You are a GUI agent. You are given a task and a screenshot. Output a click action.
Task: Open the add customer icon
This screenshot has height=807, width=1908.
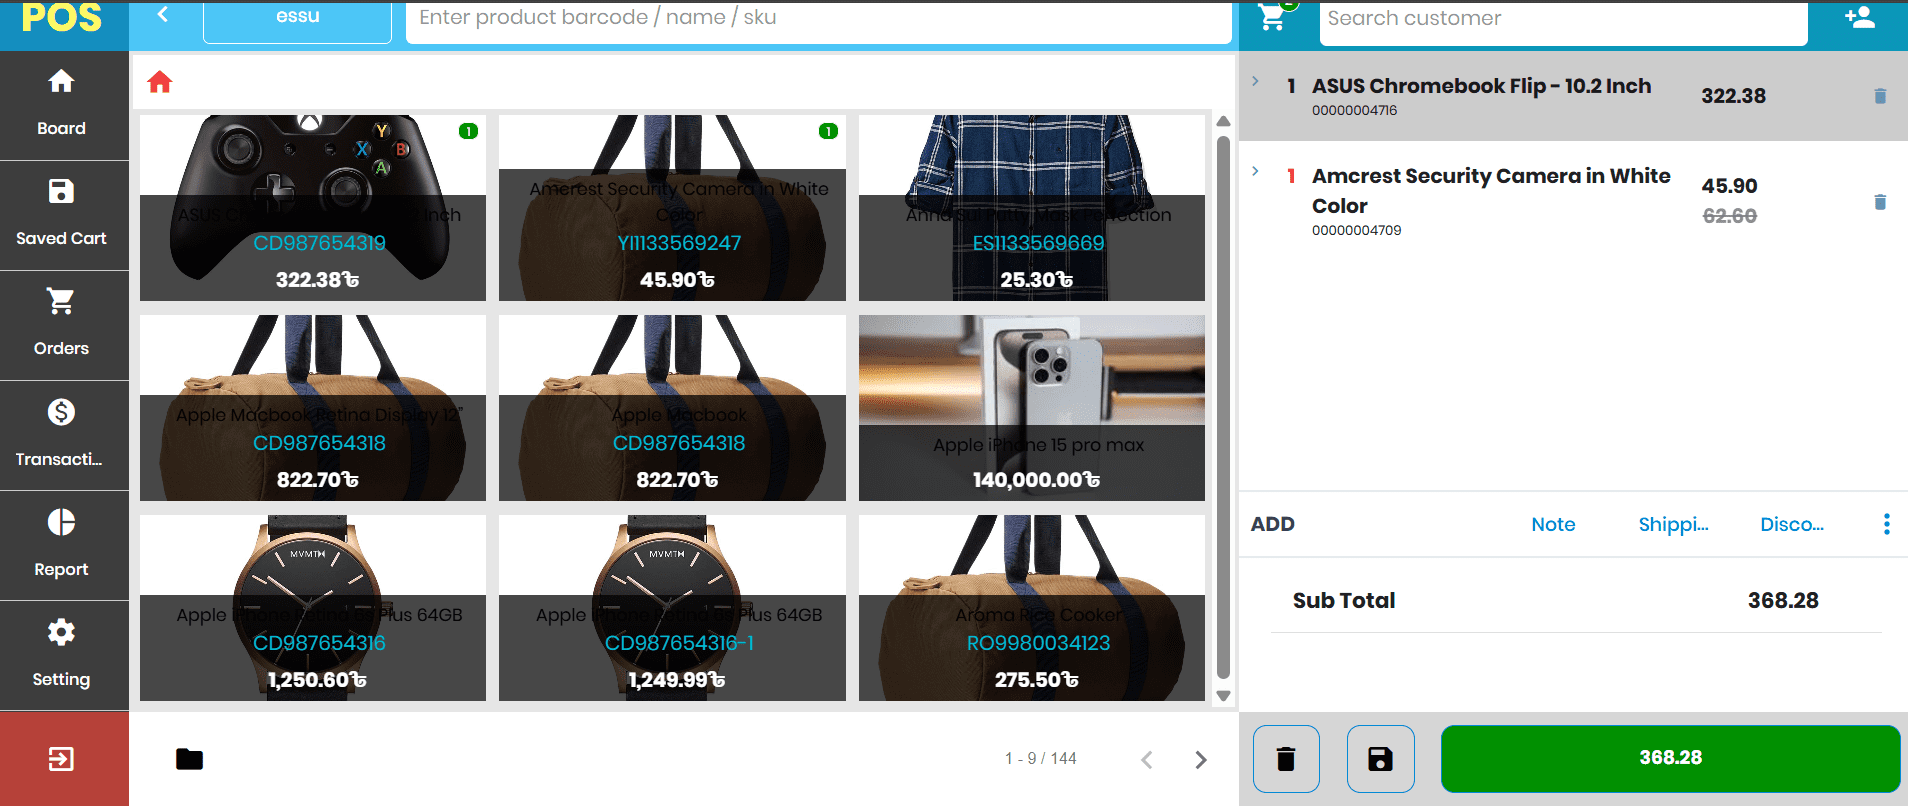(x=1859, y=18)
